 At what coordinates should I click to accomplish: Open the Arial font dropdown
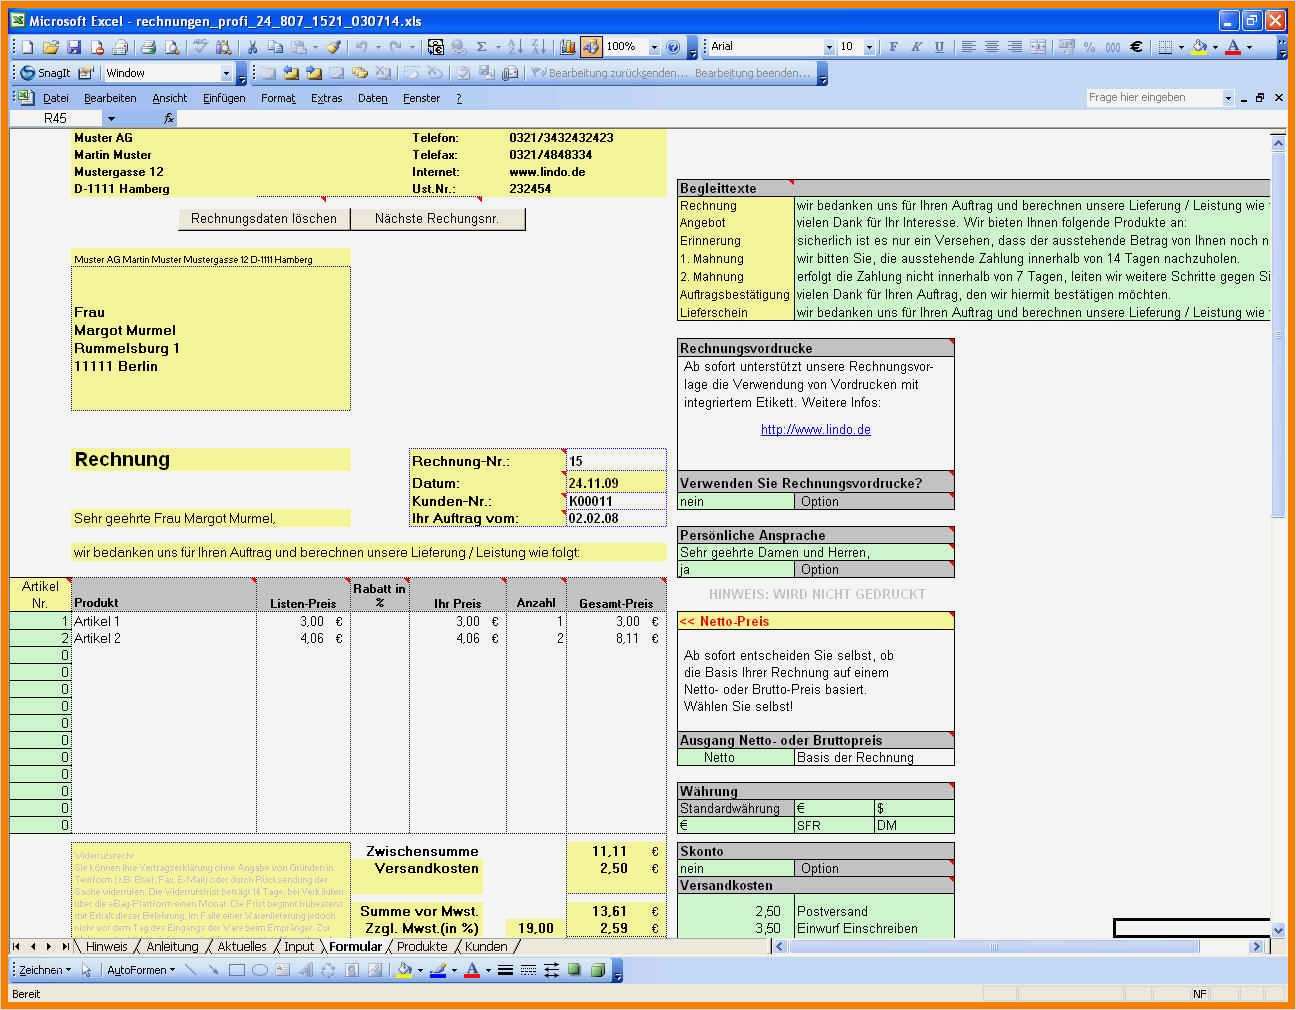pyautogui.click(x=831, y=46)
